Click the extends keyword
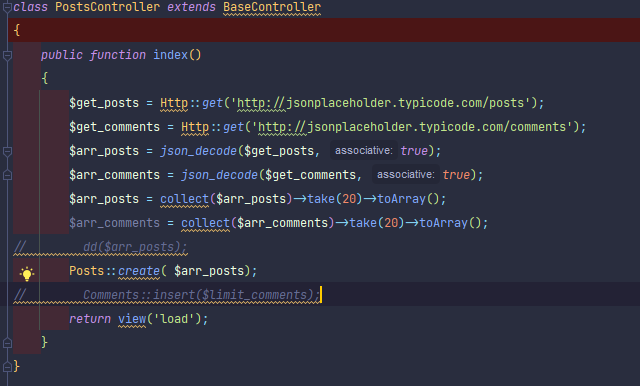This screenshot has width=640, height=386. tap(191, 7)
